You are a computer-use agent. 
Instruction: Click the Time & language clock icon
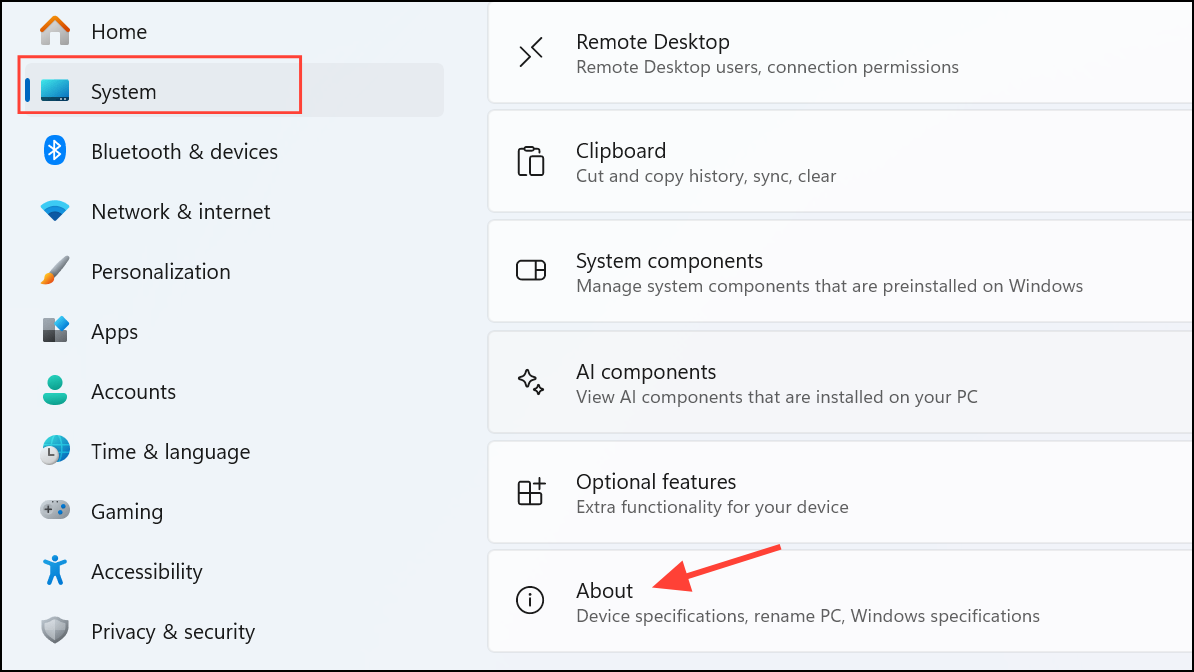pyautogui.click(x=54, y=451)
